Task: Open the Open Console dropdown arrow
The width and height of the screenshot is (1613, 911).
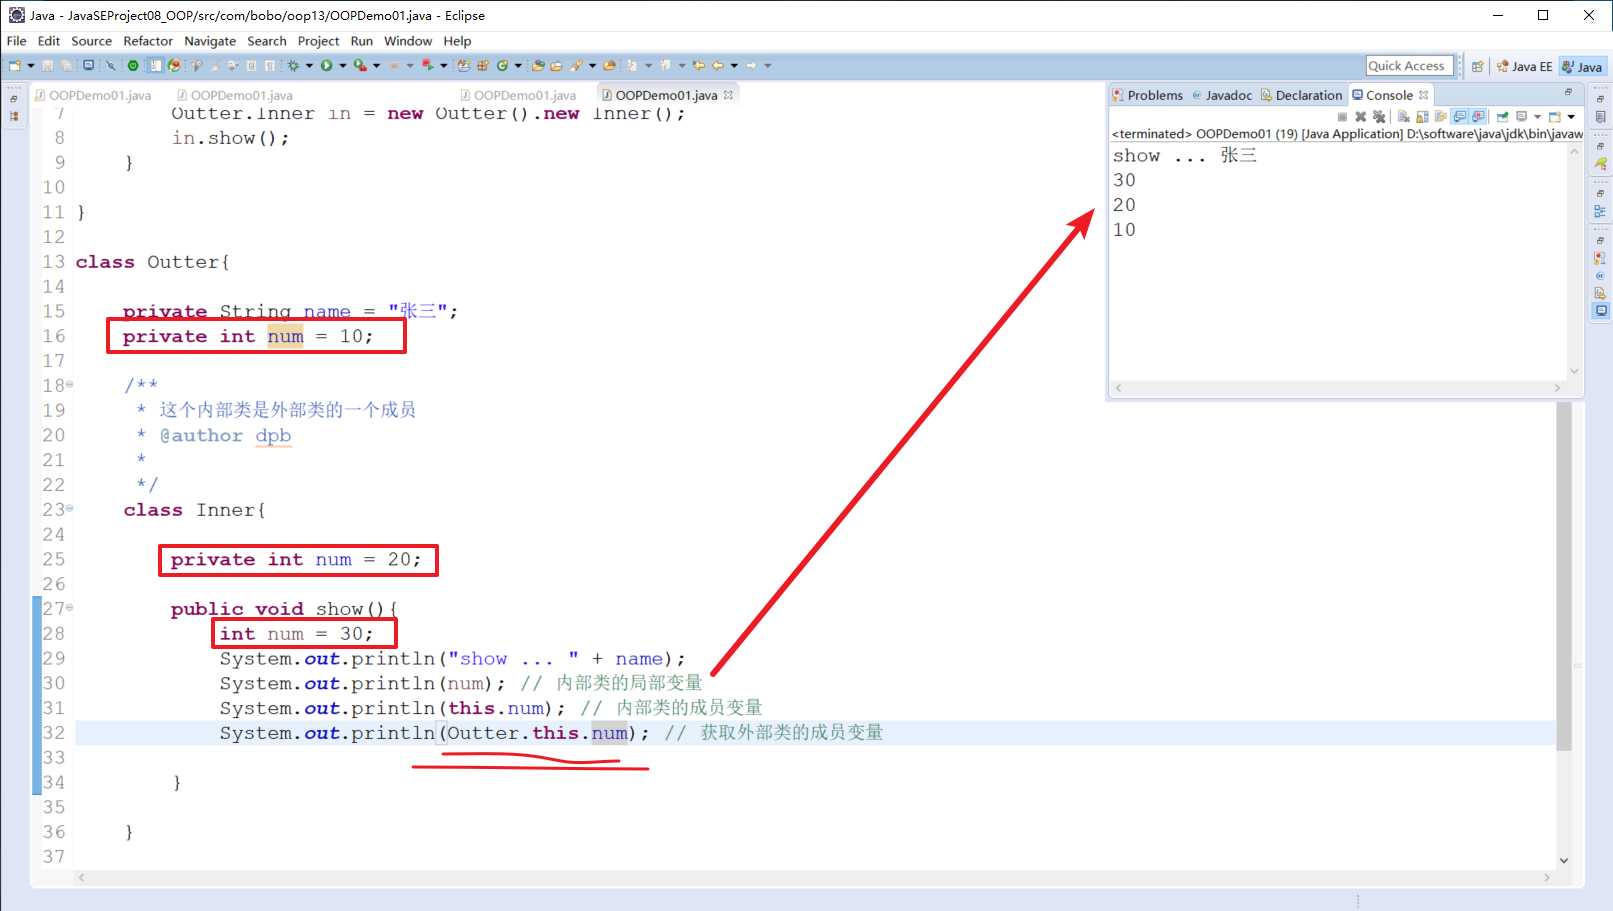Action: point(1571,117)
